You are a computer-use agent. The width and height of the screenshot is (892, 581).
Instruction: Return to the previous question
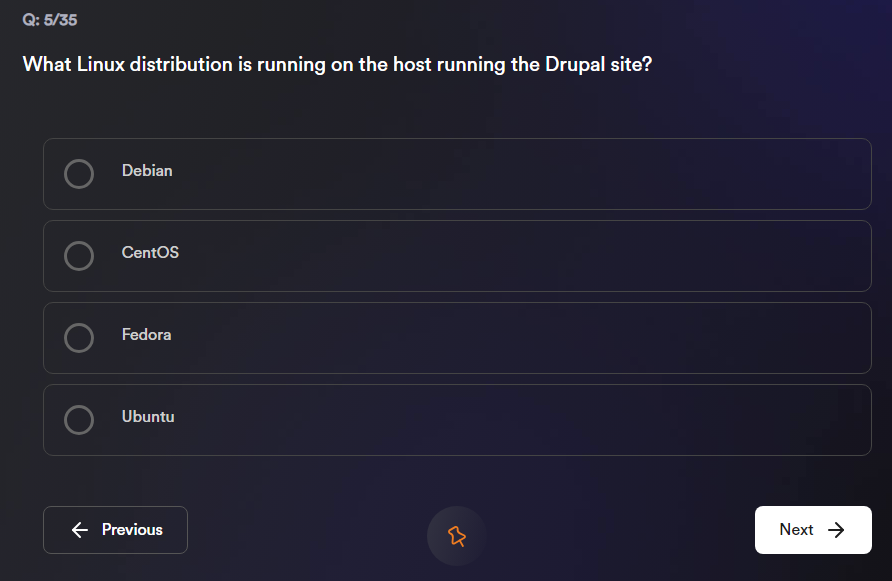point(115,530)
